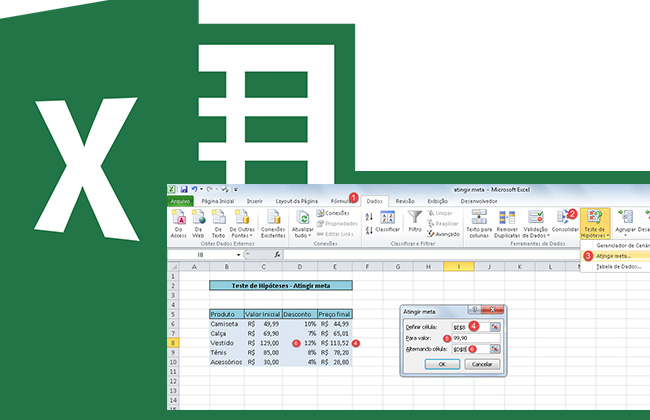
Task: Choose Atingir meta menu entry
Action: point(615,256)
